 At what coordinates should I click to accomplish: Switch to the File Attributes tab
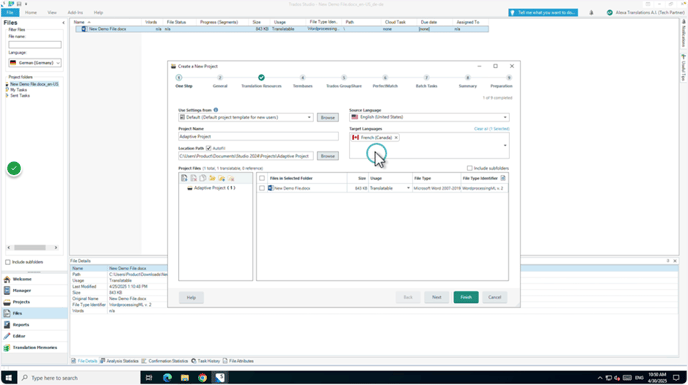click(x=238, y=361)
